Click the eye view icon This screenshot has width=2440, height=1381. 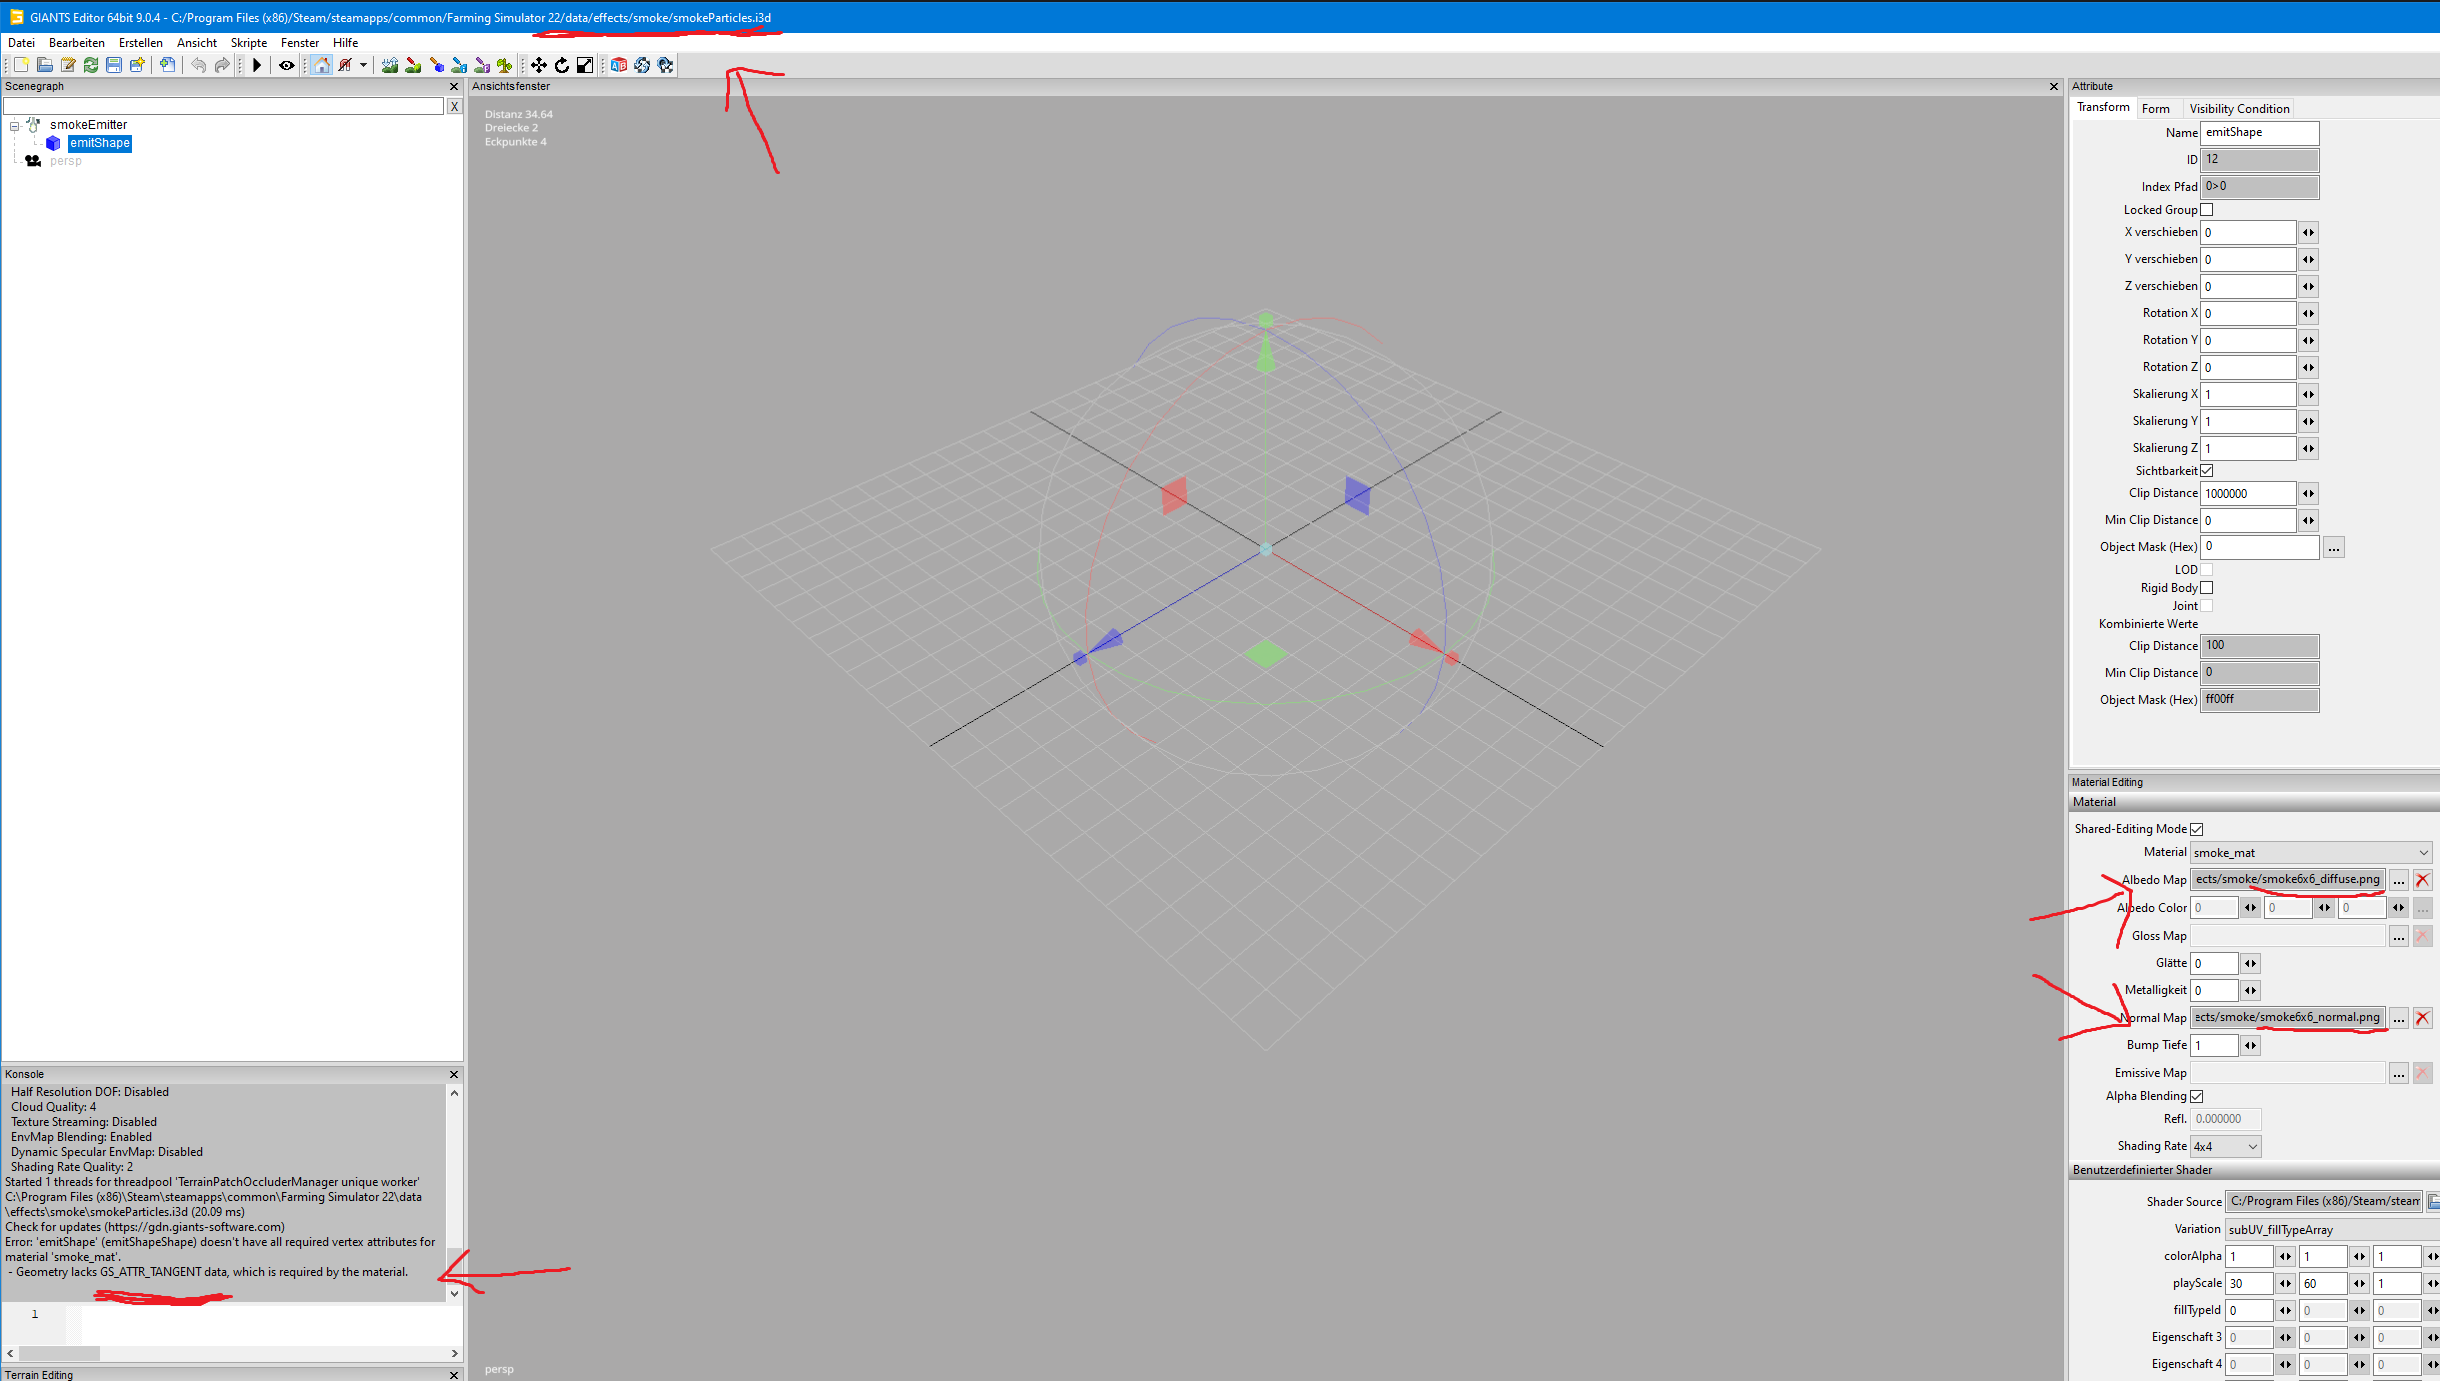pos(287,65)
